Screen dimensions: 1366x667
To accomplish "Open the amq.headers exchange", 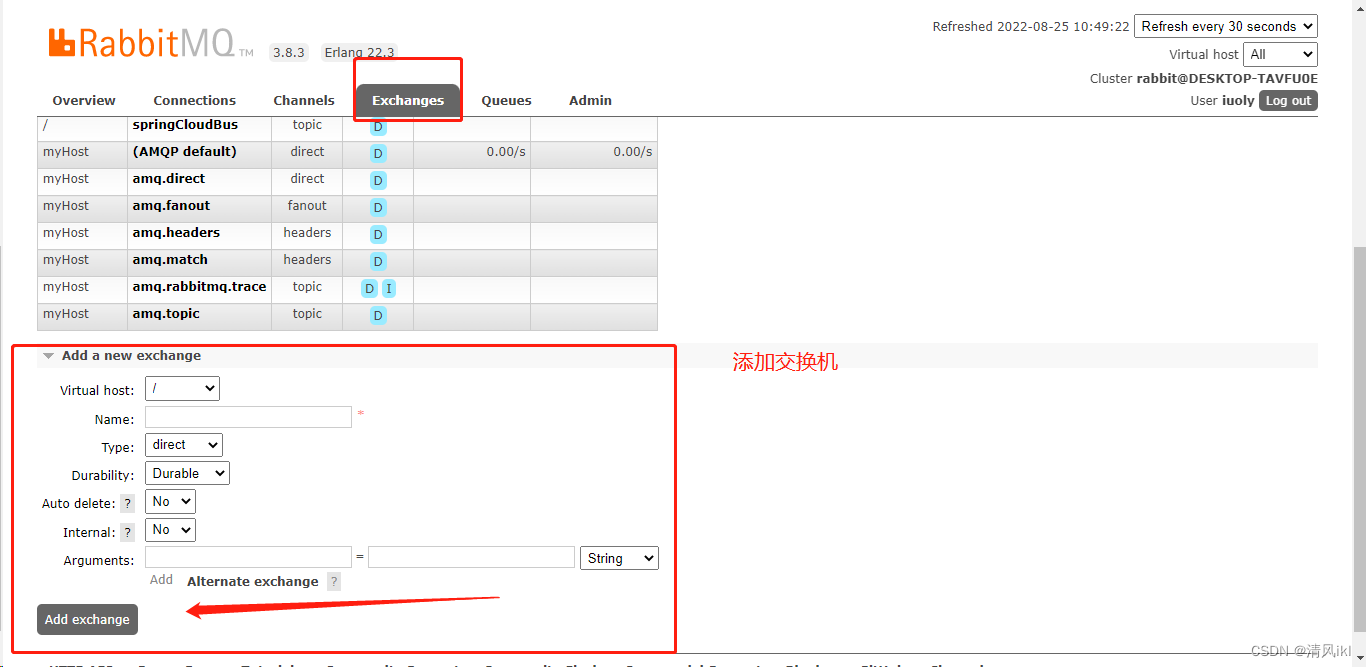I will point(176,233).
